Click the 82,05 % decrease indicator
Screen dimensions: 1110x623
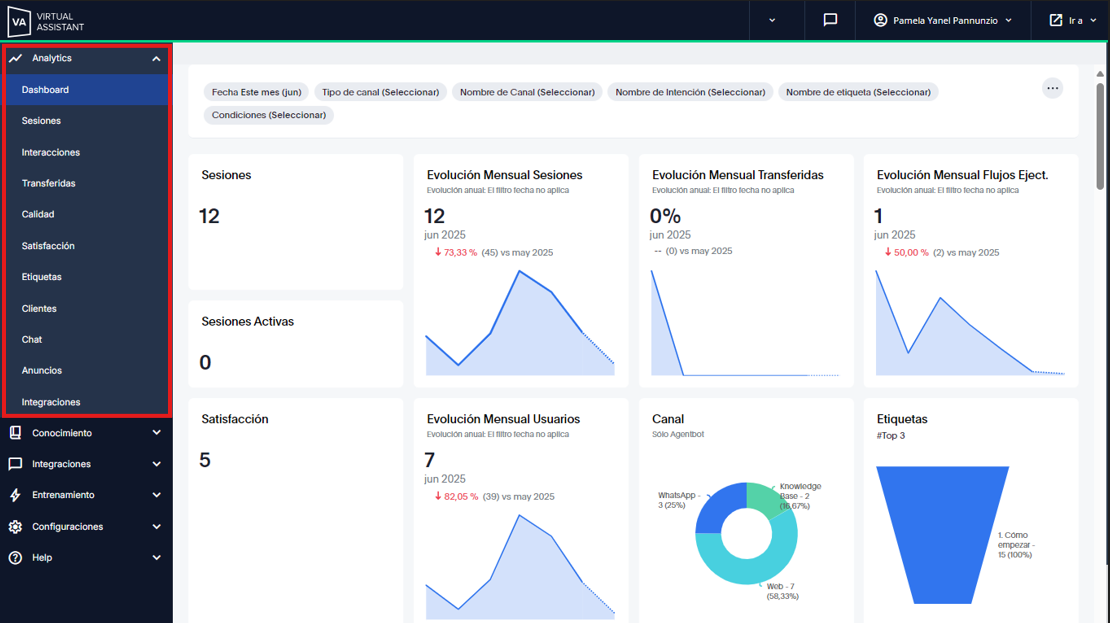(x=457, y=497)
